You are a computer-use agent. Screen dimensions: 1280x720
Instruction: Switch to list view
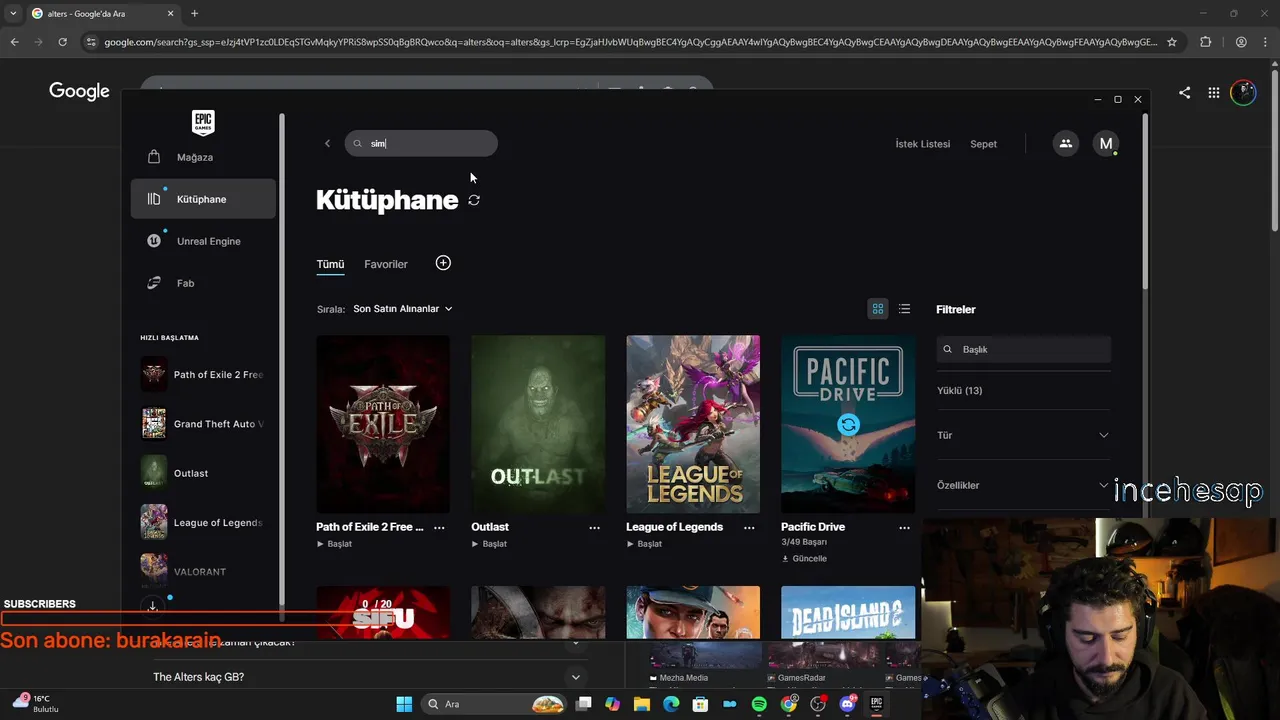coord(904,309)
